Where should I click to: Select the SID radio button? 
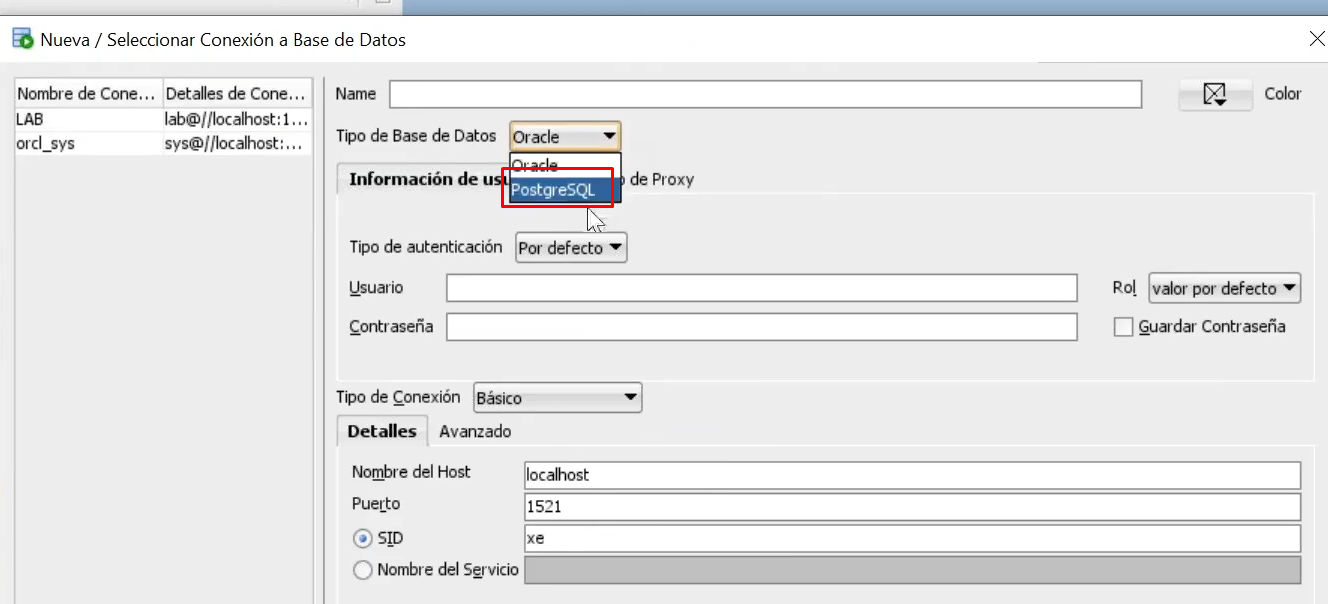tap(362, 537)
